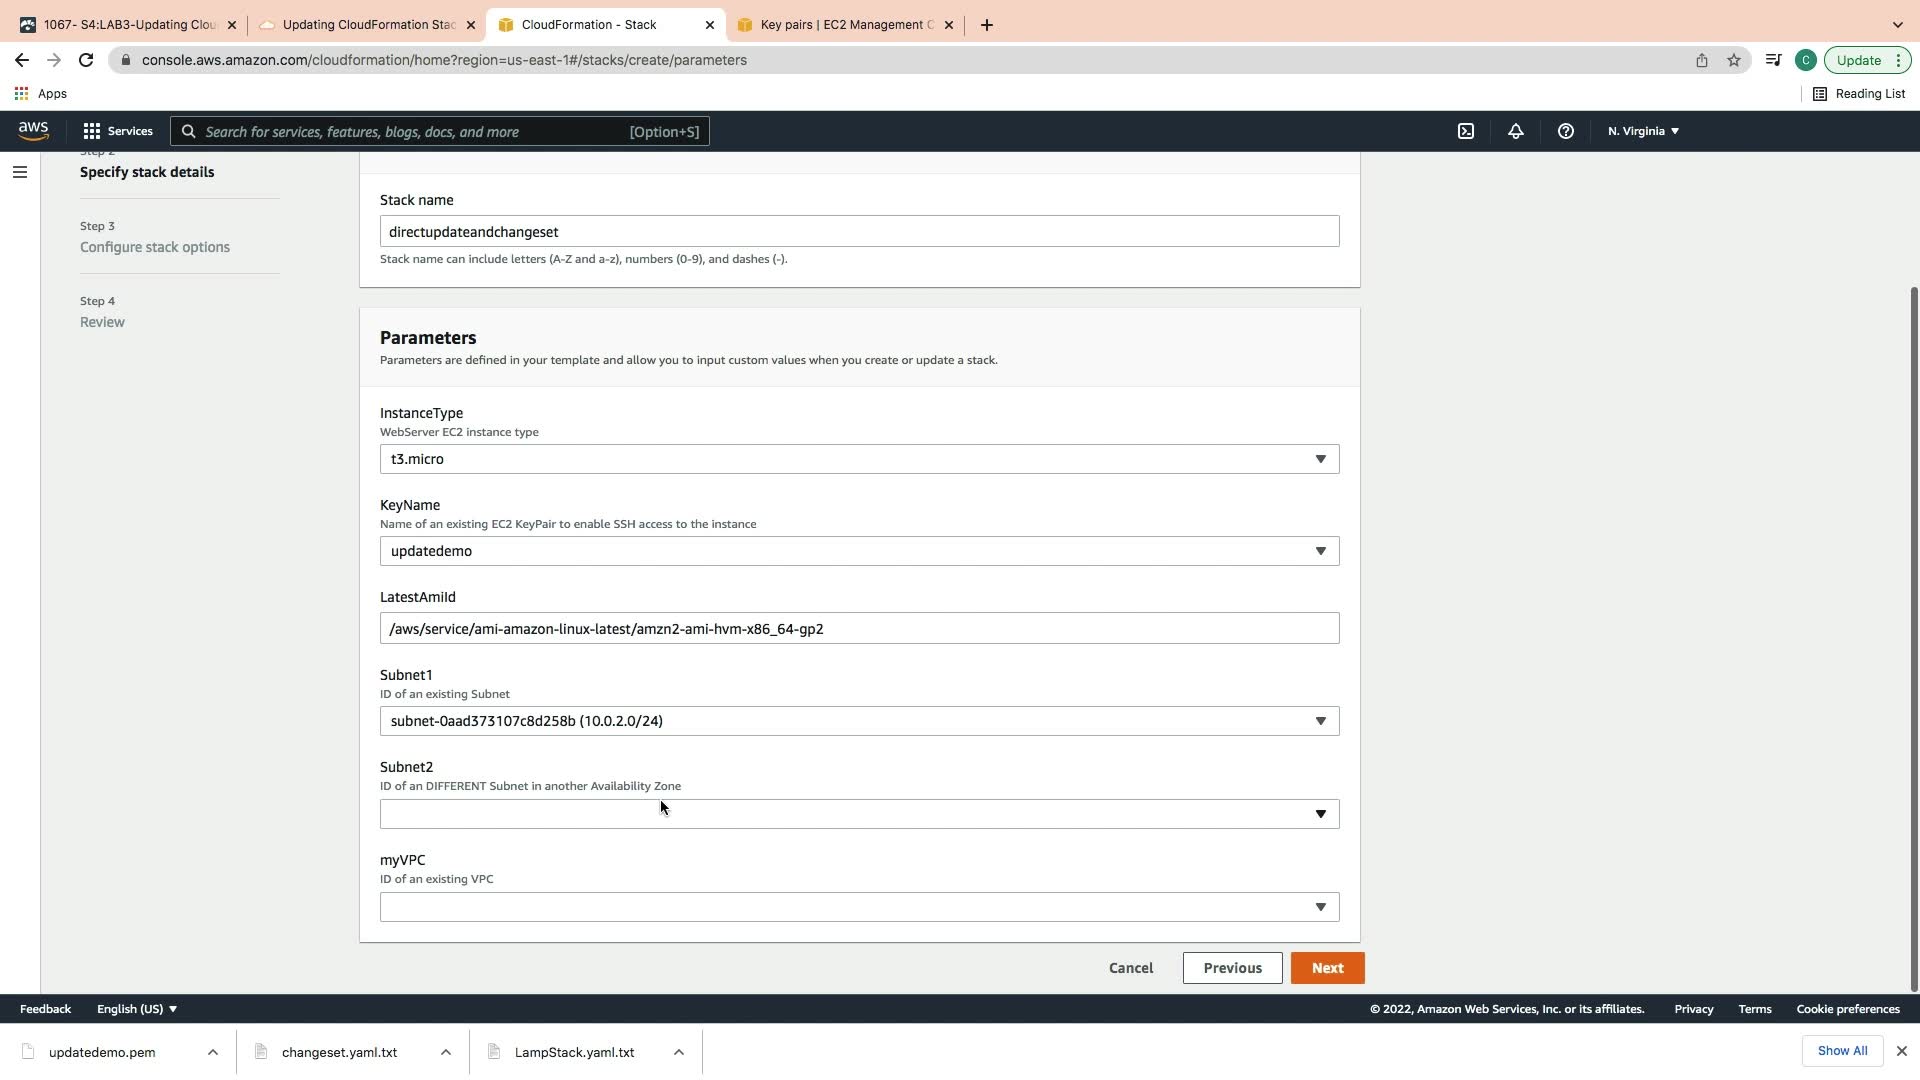Click into the Stack name input field
This screenshot has height=1080, width=1920.
point(859,232)
